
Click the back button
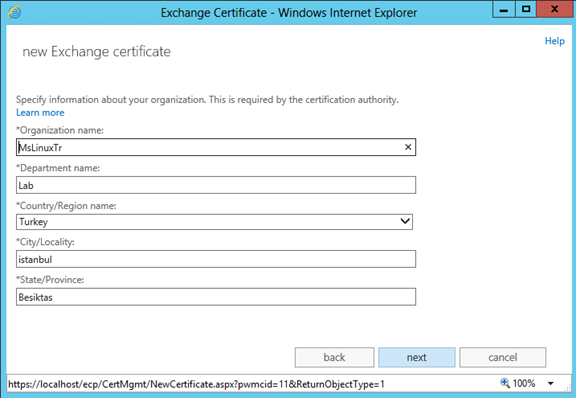(334, 357)
